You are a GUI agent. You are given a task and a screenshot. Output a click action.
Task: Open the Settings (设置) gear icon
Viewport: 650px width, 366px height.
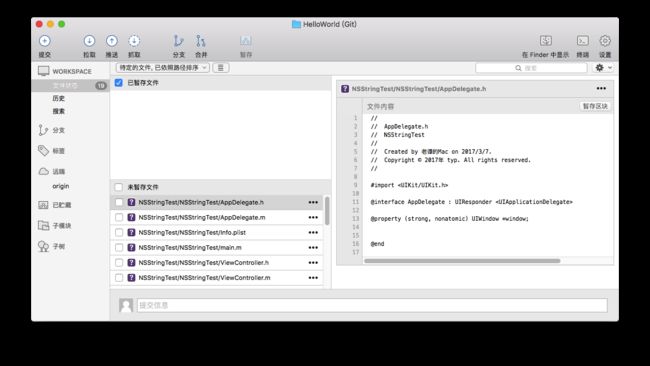coord(605,41)
